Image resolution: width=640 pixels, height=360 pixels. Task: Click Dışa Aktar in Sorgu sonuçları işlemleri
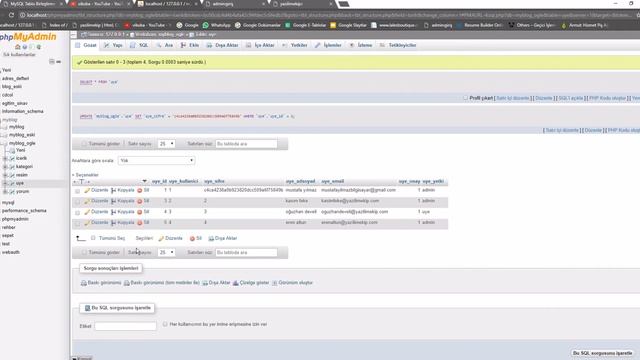(x=216, y=283)
